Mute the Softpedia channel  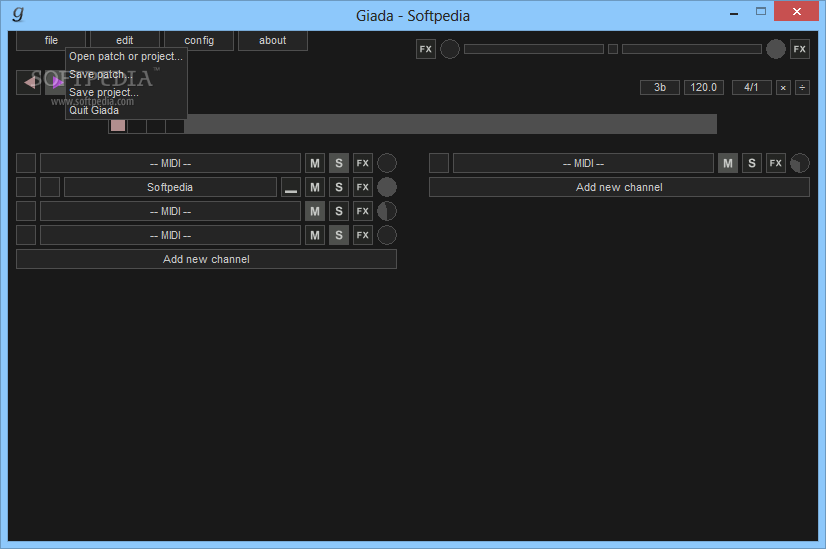[315, 187]
